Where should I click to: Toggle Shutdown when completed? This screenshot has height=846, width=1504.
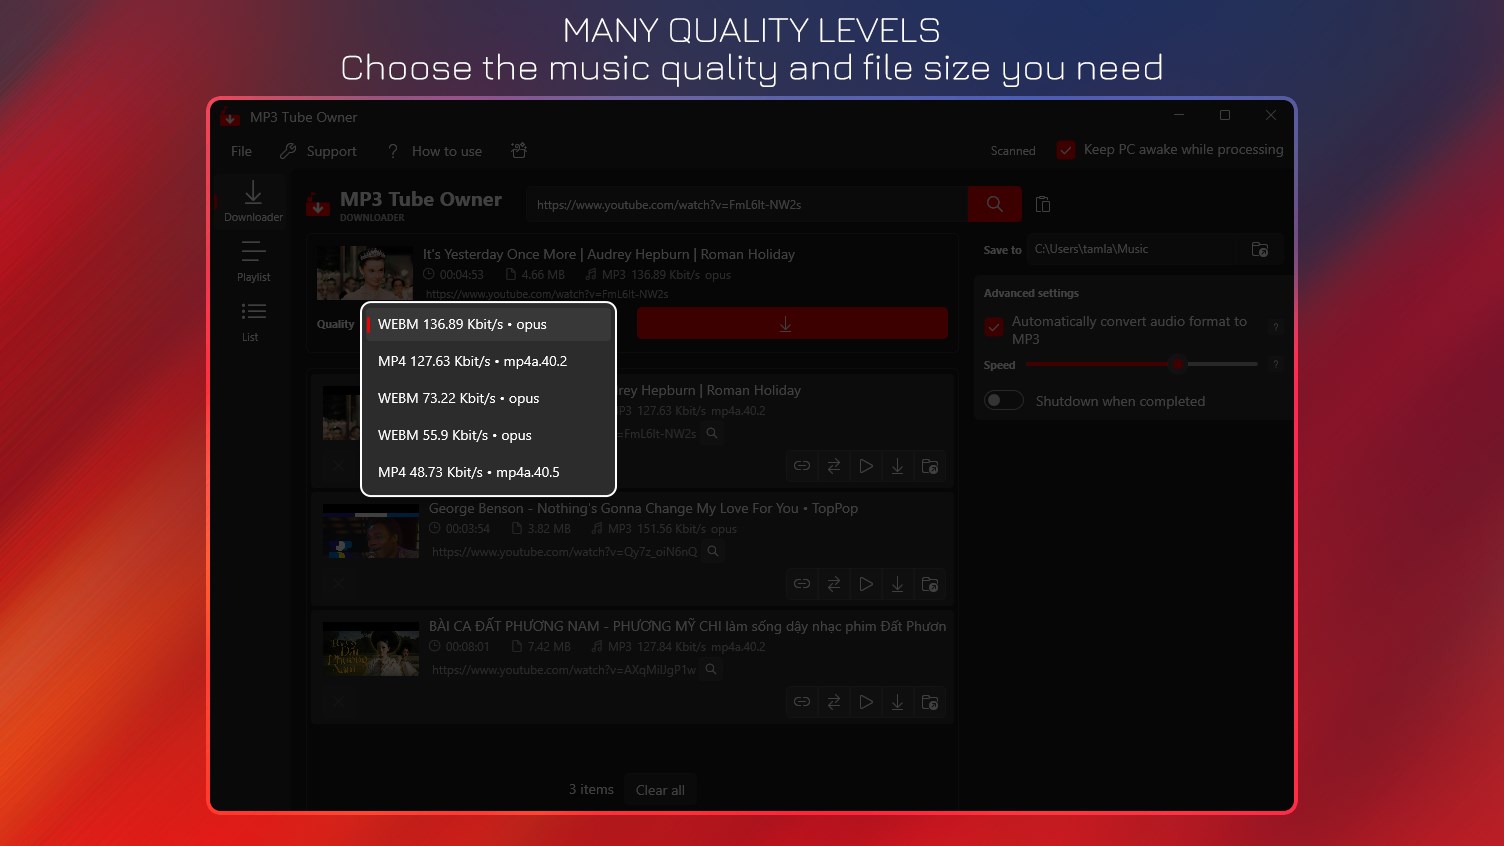tap(1003, 400)
